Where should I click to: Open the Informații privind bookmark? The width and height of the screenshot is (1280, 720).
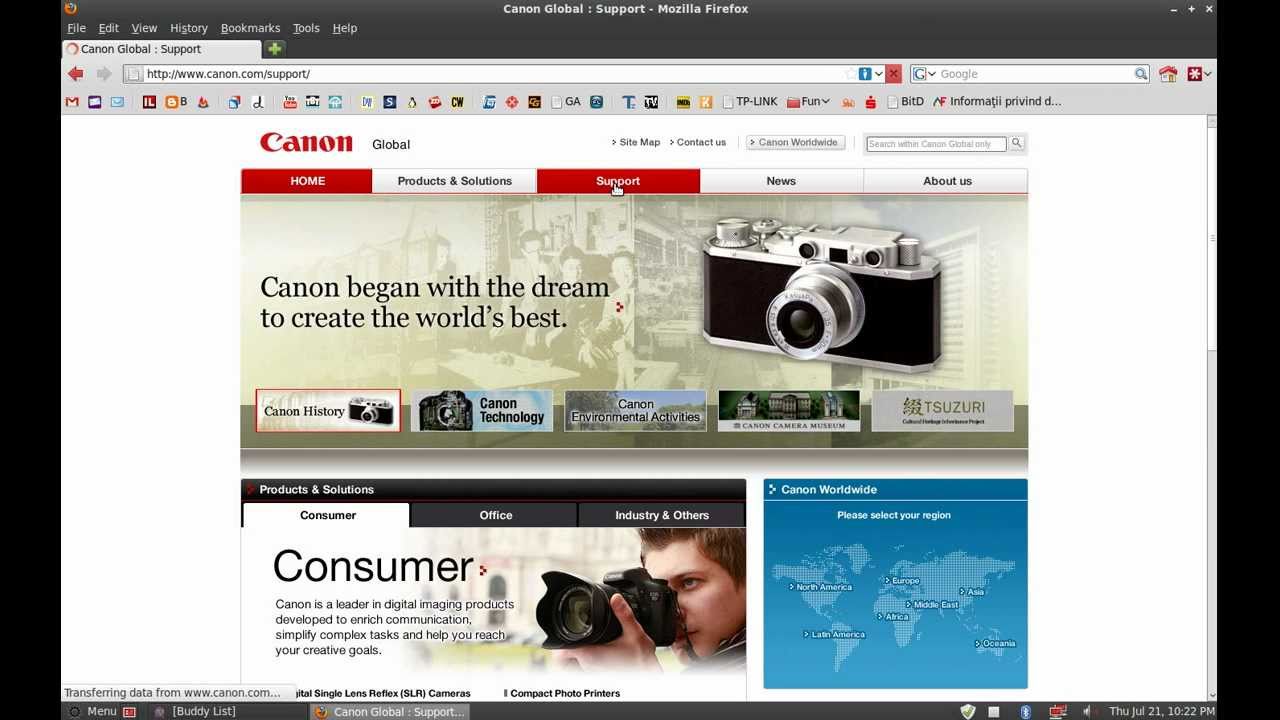(997, 102)
